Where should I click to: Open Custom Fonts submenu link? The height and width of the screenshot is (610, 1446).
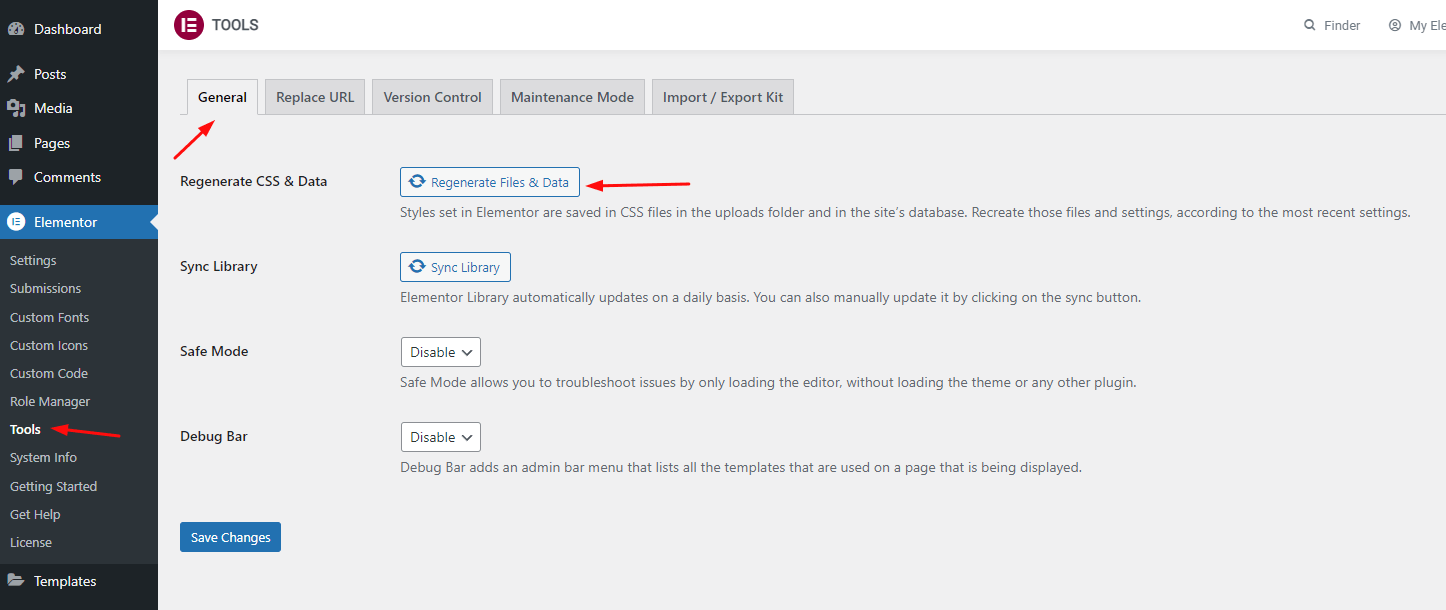click(x=49, y=317)
